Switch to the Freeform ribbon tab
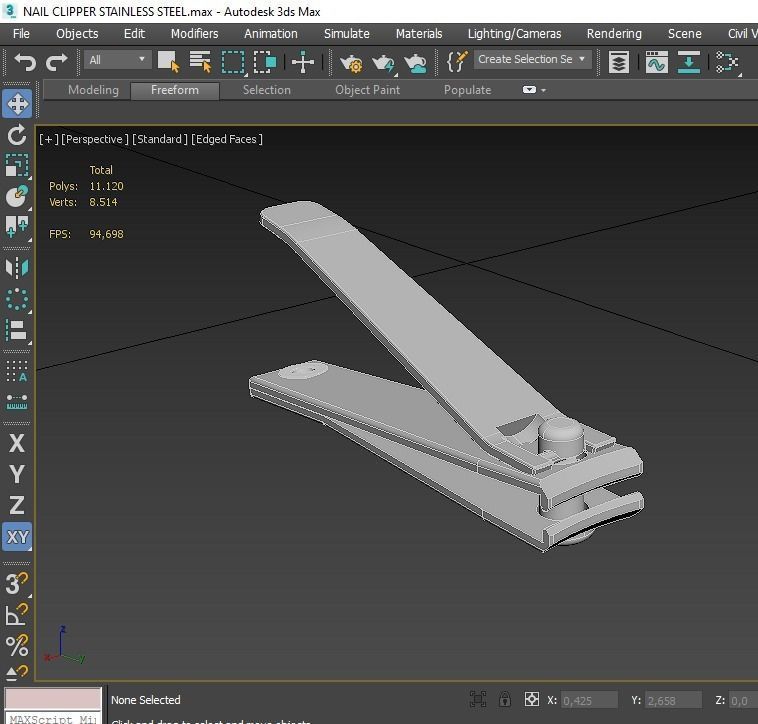 pyautogui.click(x=175, y=90)
